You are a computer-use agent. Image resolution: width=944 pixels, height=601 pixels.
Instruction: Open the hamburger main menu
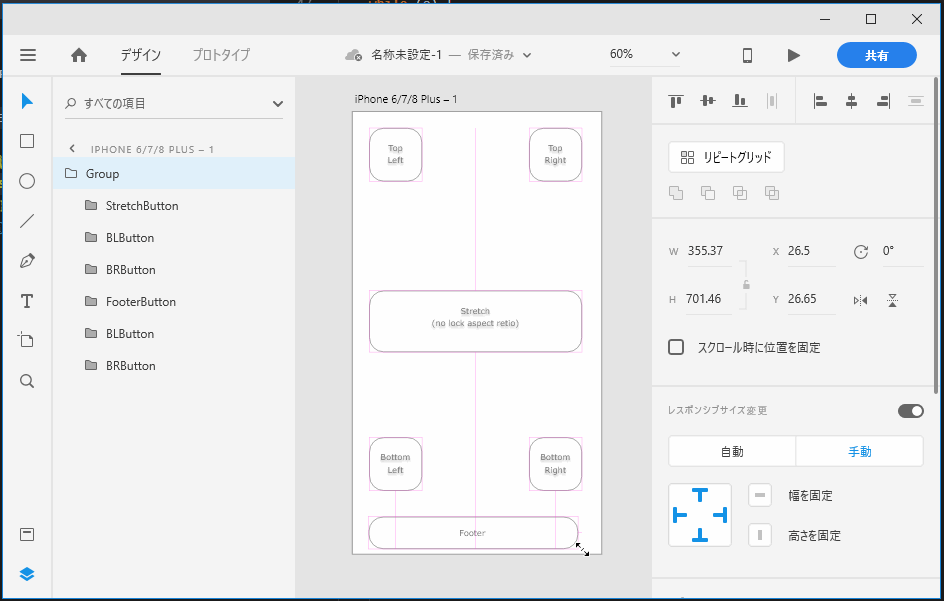[x=28, y=55]
